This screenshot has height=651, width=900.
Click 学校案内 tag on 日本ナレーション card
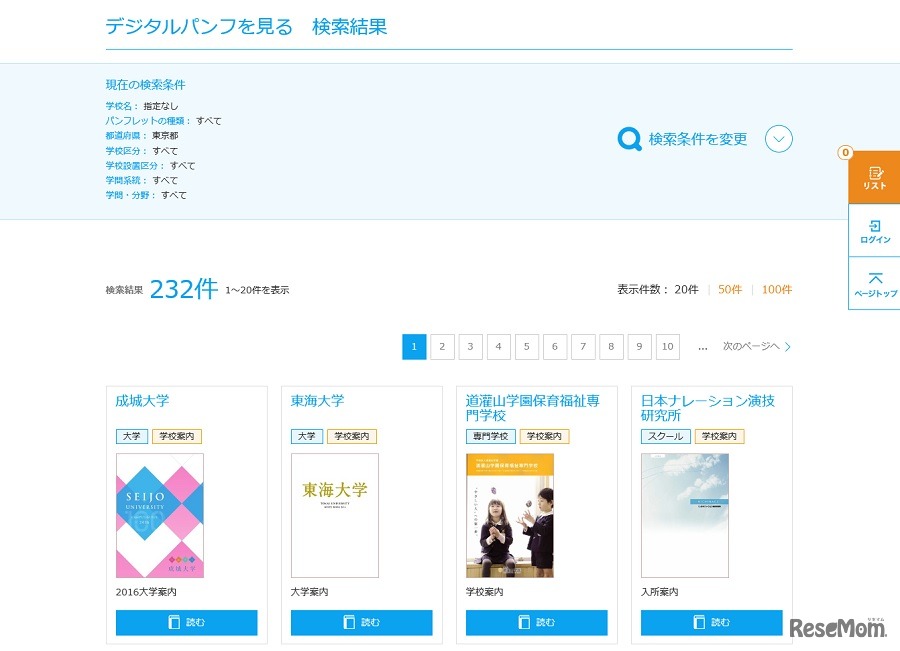(719, 436)
